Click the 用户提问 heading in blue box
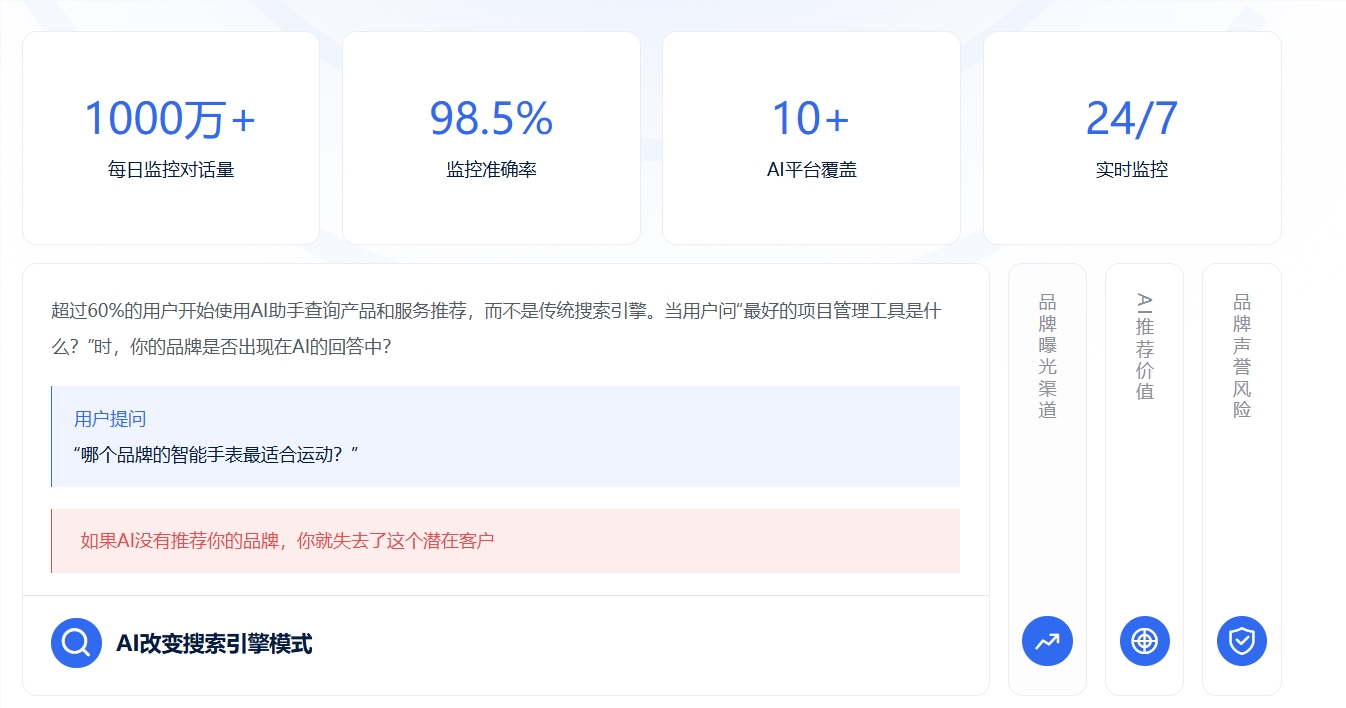This screenshot has height=708, width=1346. [x=110, y=419]
